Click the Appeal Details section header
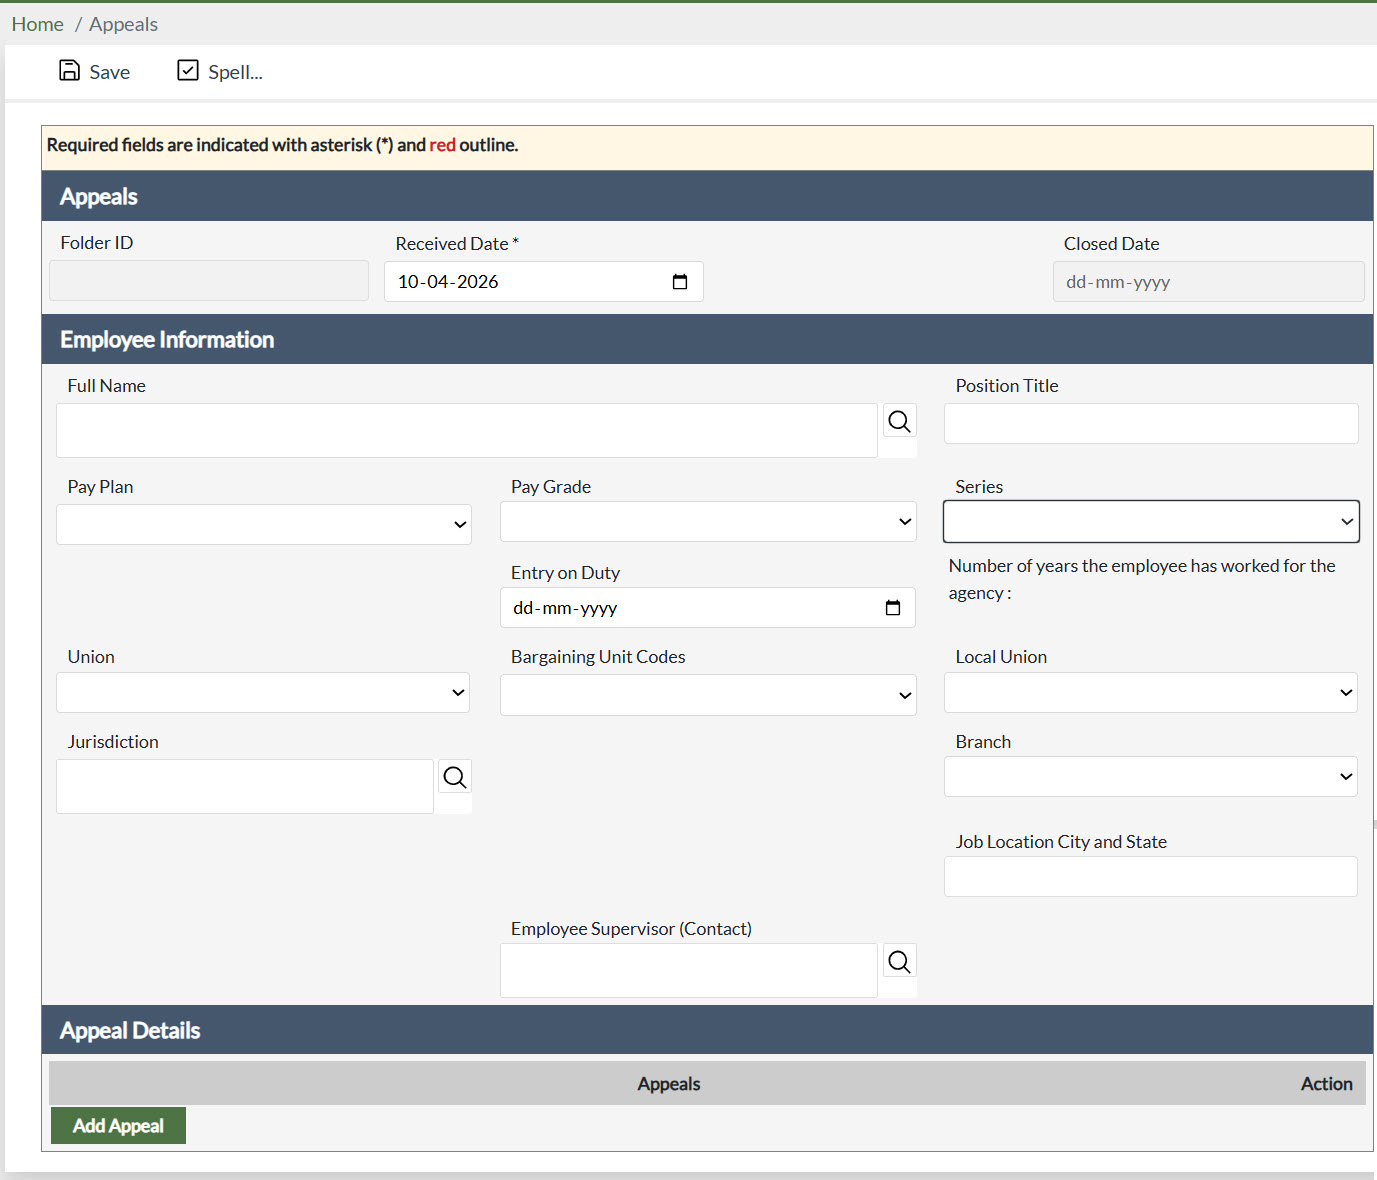The height and width of the screenshot is (1180, 1377). pos(707,1030)
